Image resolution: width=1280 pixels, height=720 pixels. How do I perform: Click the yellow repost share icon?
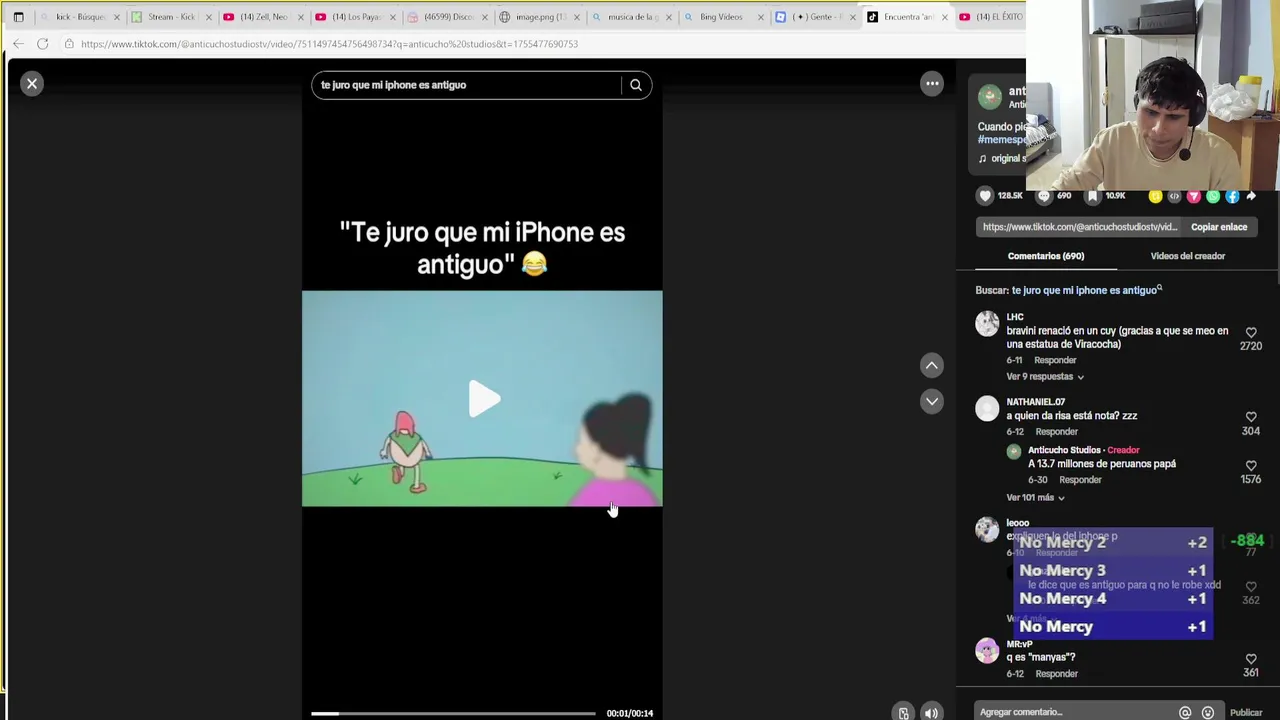tap(1155, 196)
